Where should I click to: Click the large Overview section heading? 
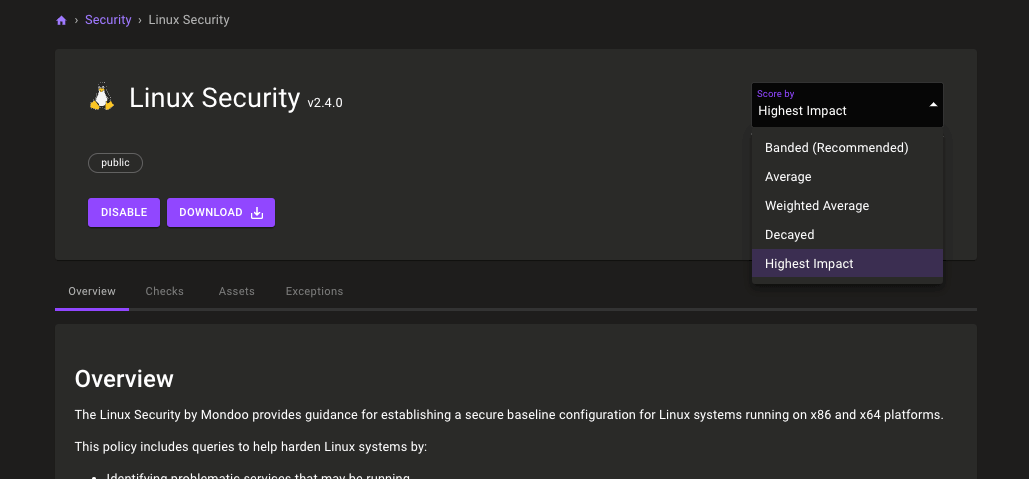pos(124,380)
